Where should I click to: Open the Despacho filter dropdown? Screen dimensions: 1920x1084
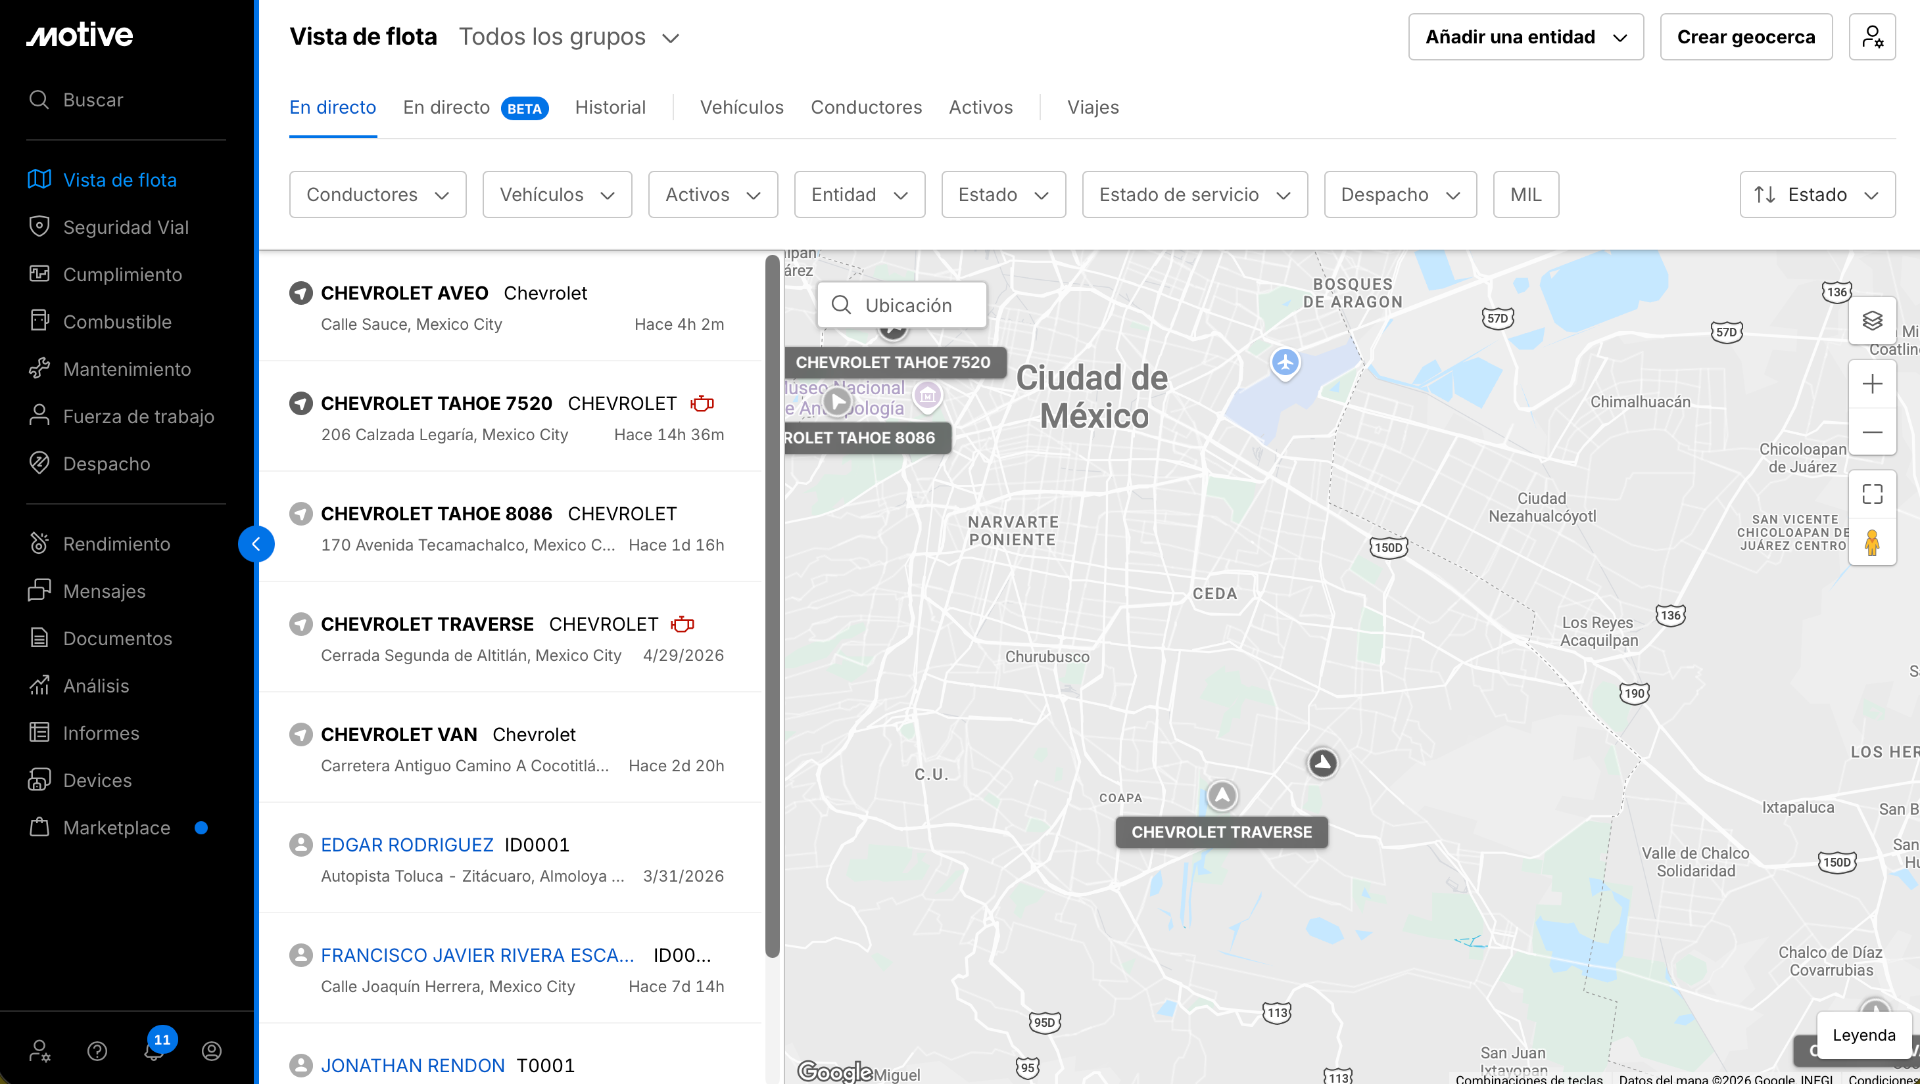click(x=1400, y=195)
